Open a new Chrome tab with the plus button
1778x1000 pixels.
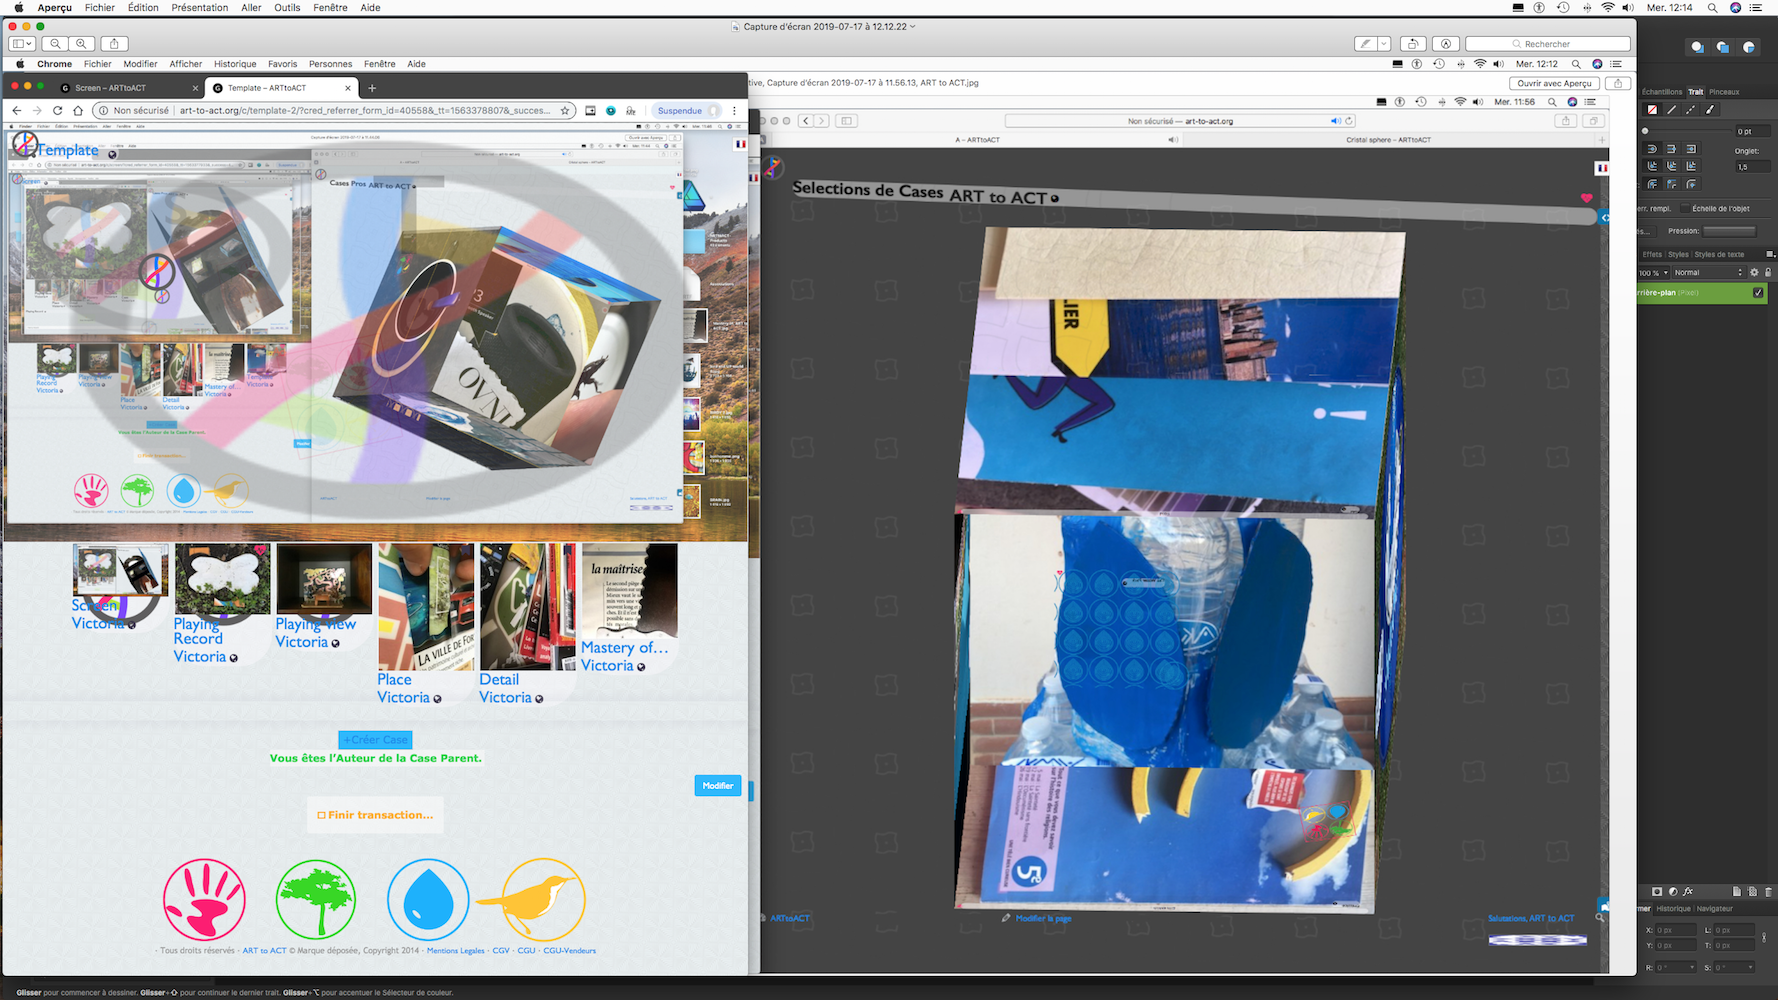372,88
